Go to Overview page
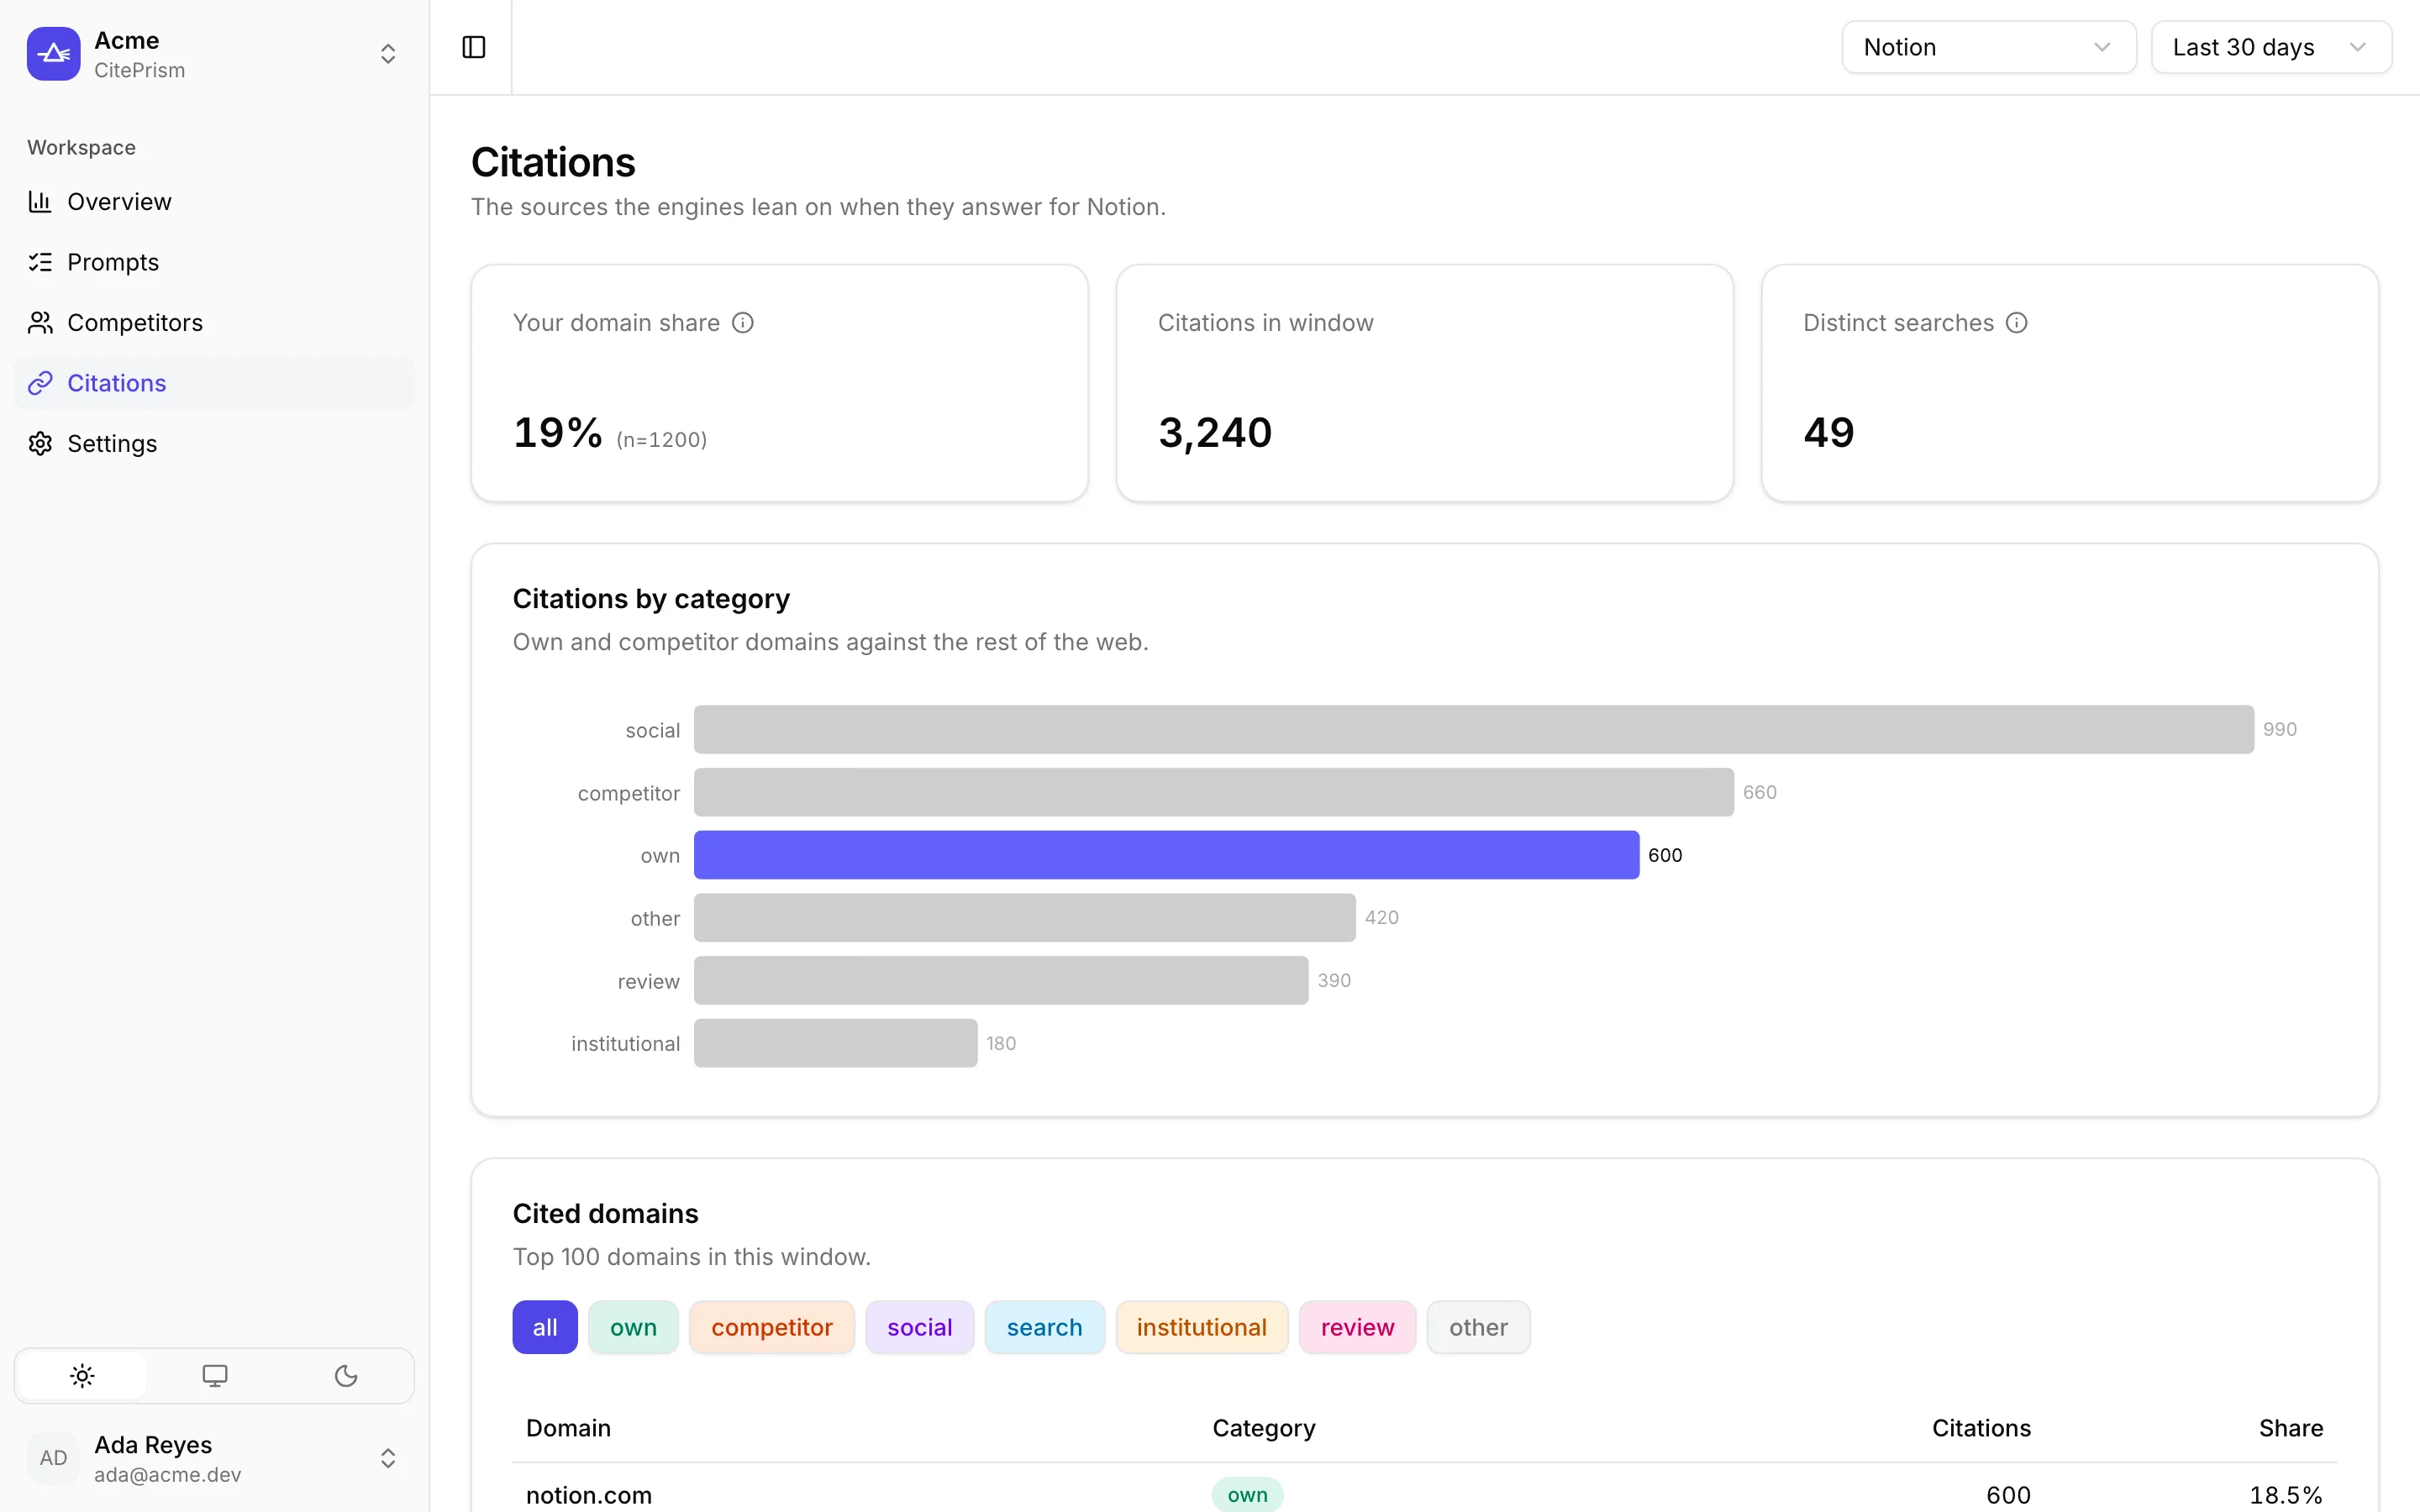The width and height of the screenshot is (2420, 1512). [214, 202]
